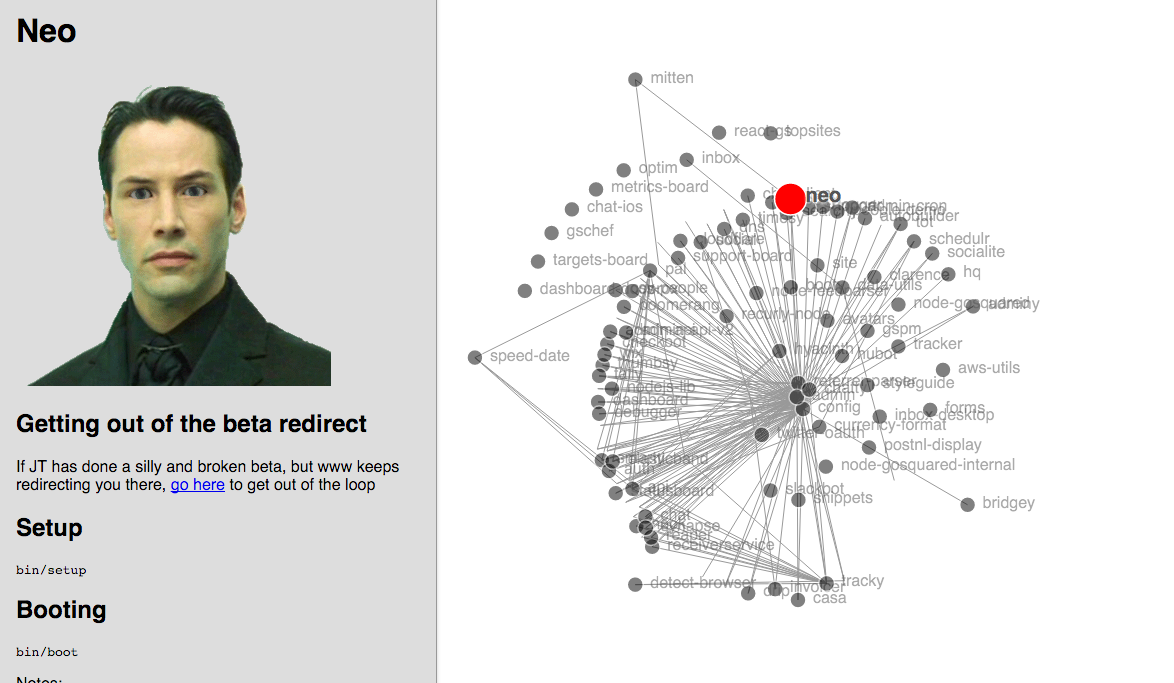Click the bridgey node dot

point(967,505)
